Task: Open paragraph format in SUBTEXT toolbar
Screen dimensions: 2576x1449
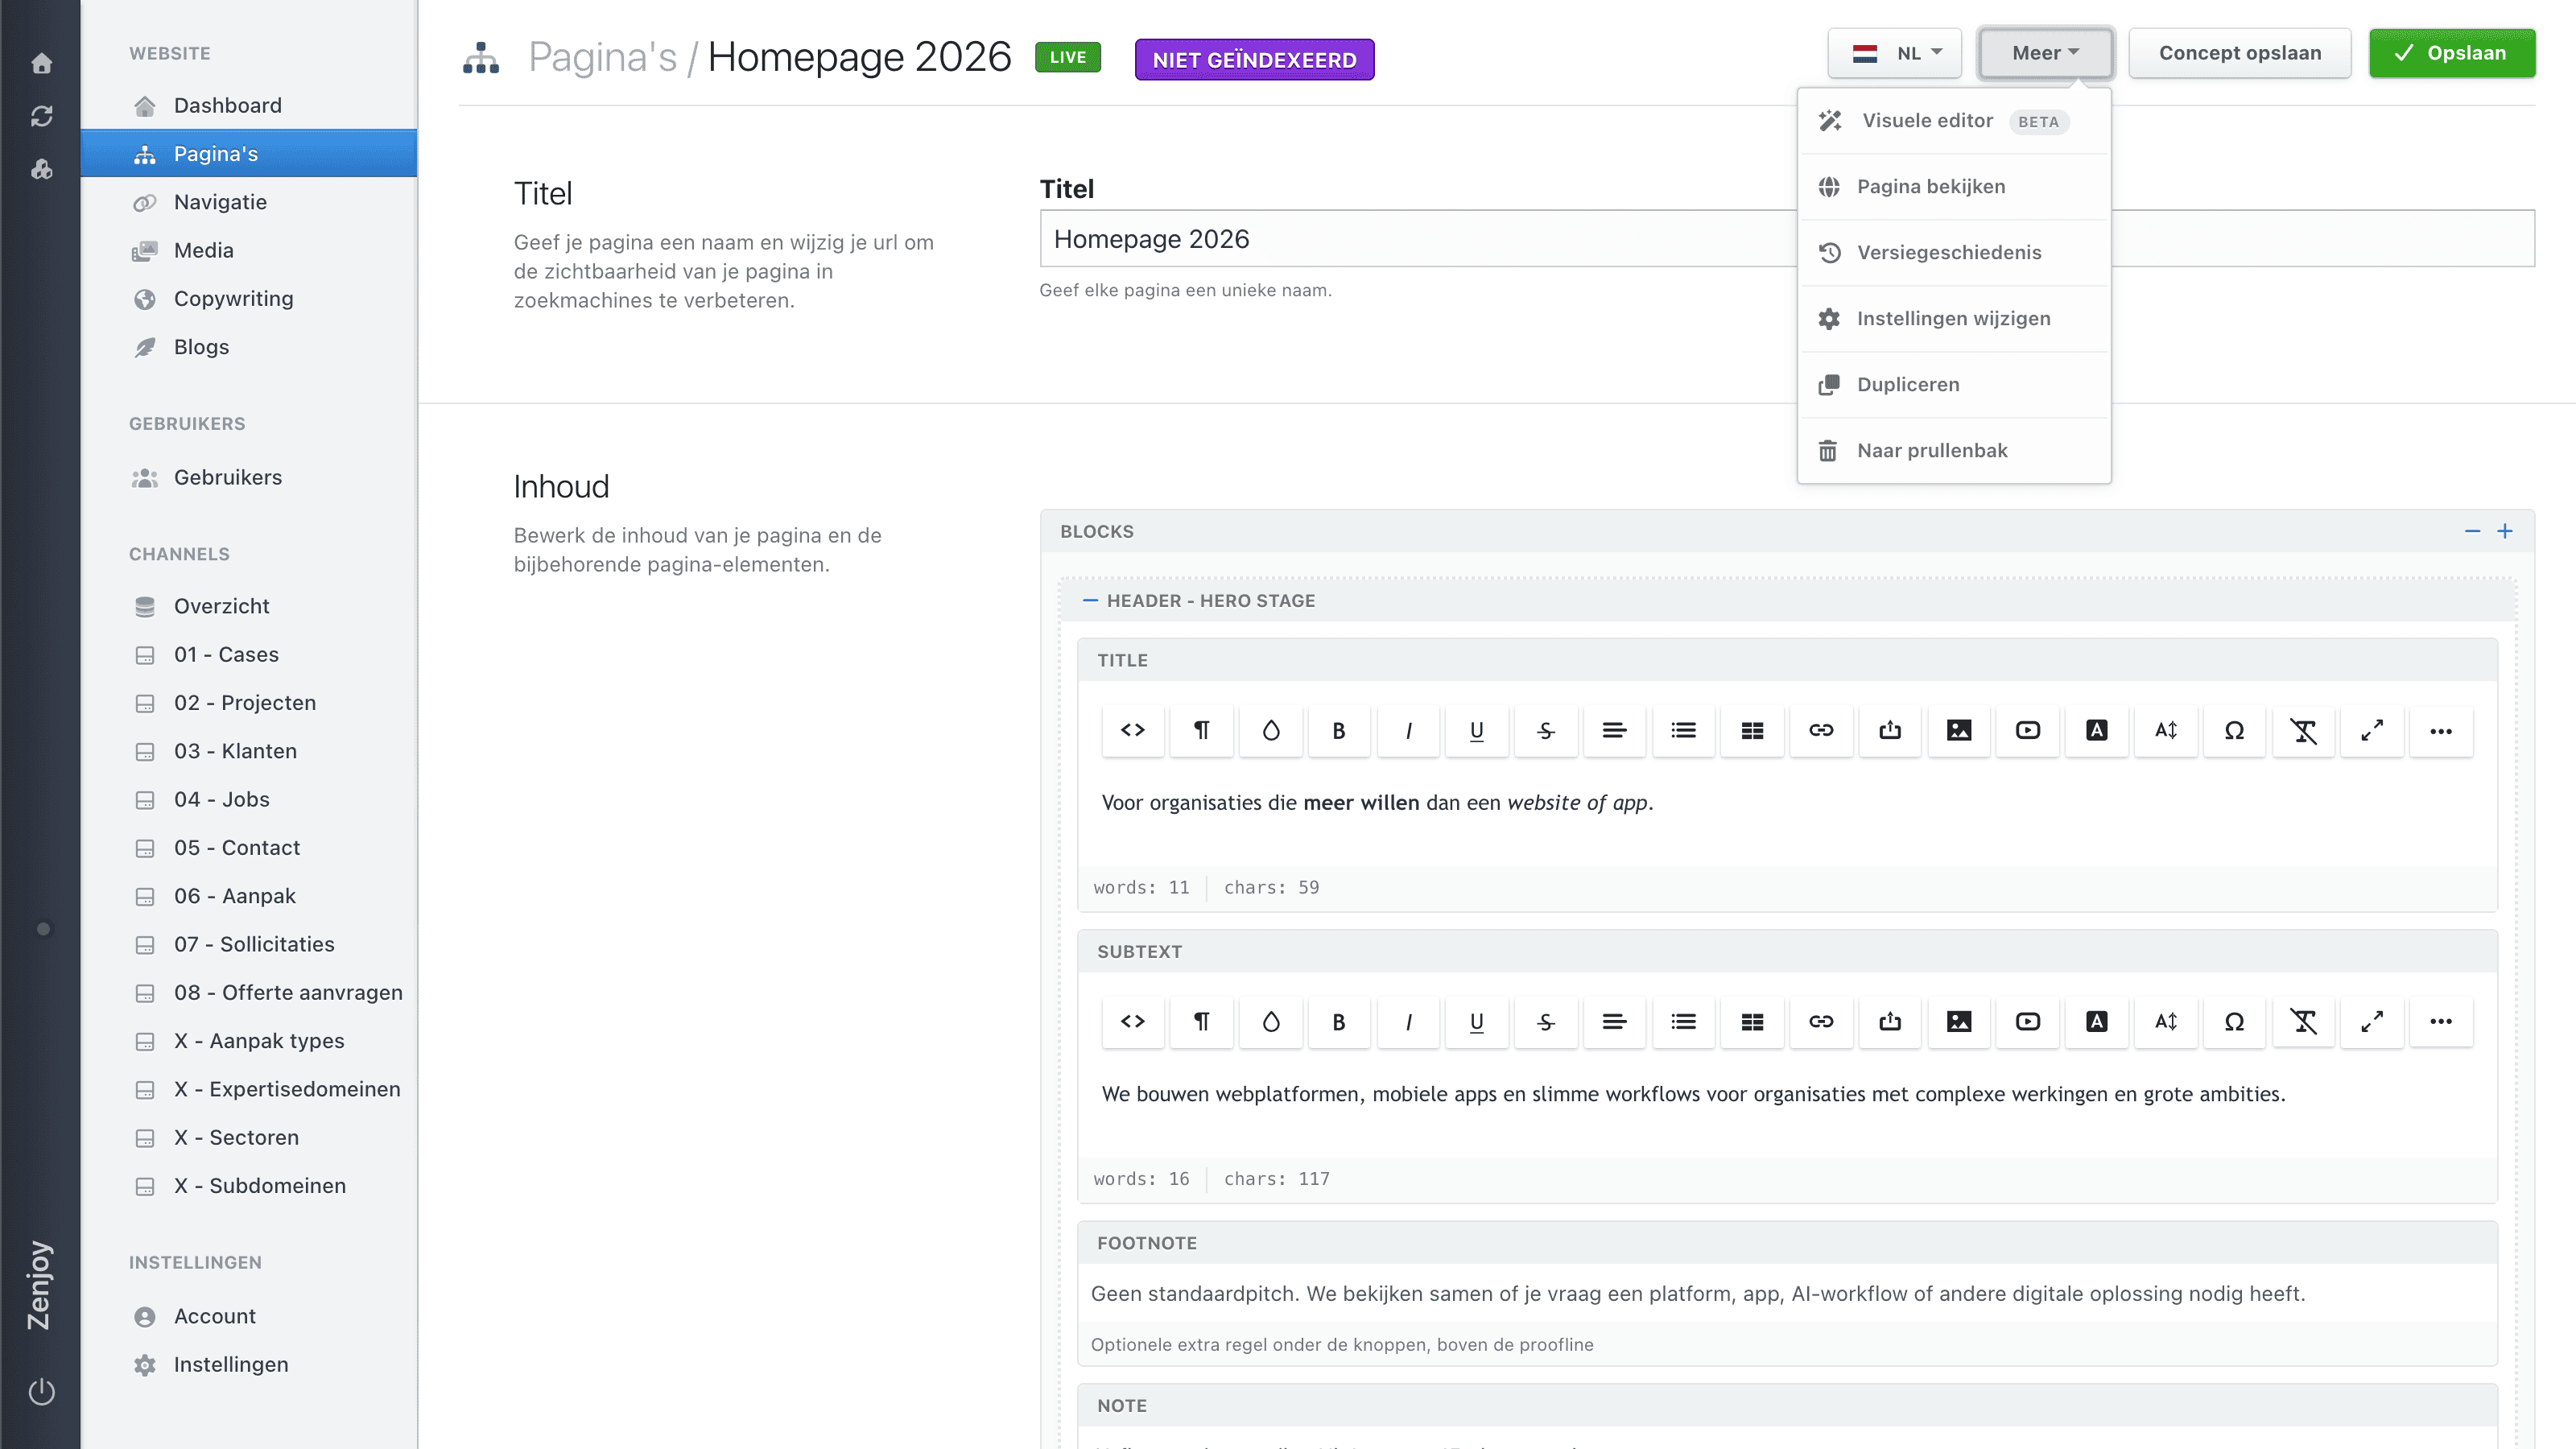Action: tap(1202, 1021)
